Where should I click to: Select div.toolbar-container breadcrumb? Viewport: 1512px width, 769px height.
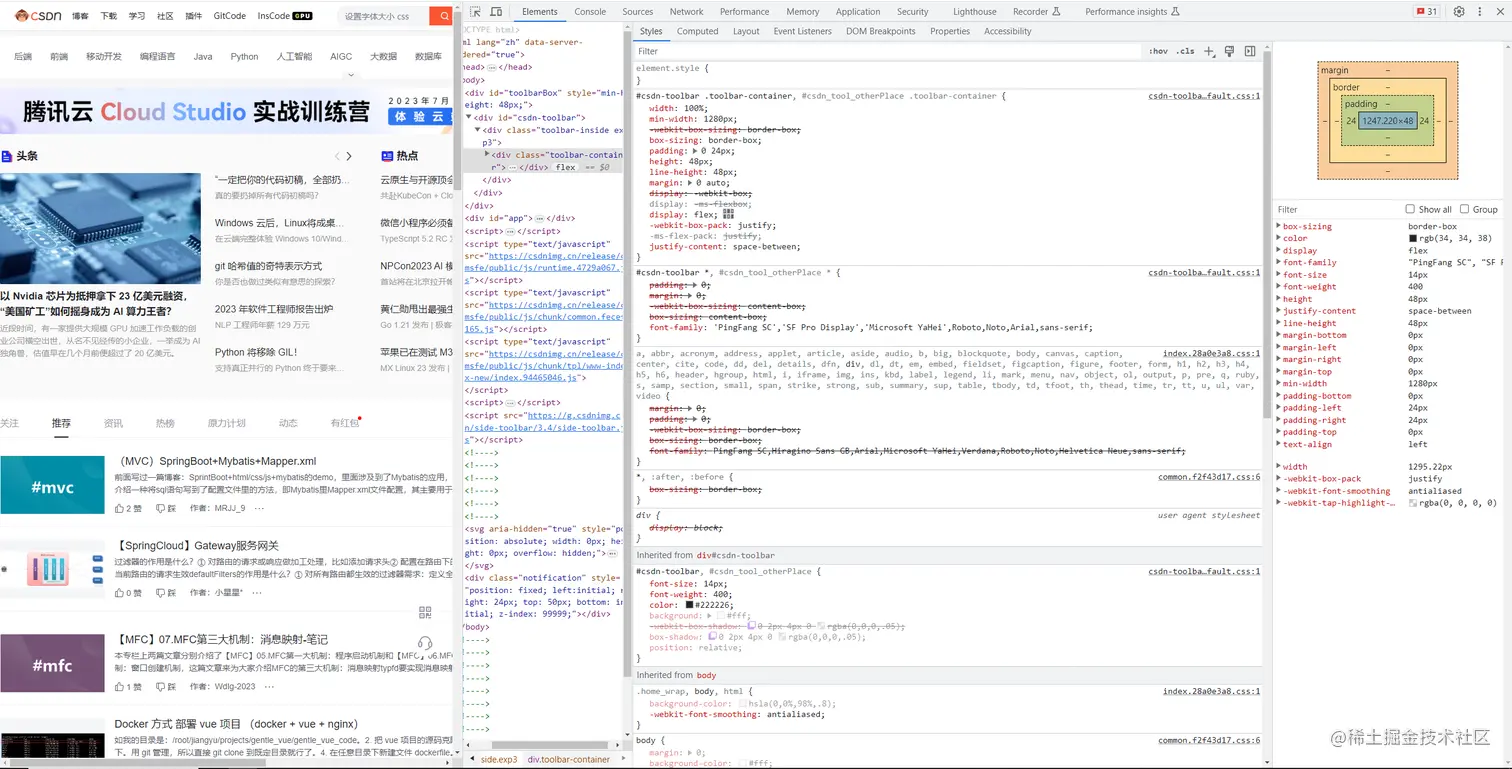[x=569, y=759]
